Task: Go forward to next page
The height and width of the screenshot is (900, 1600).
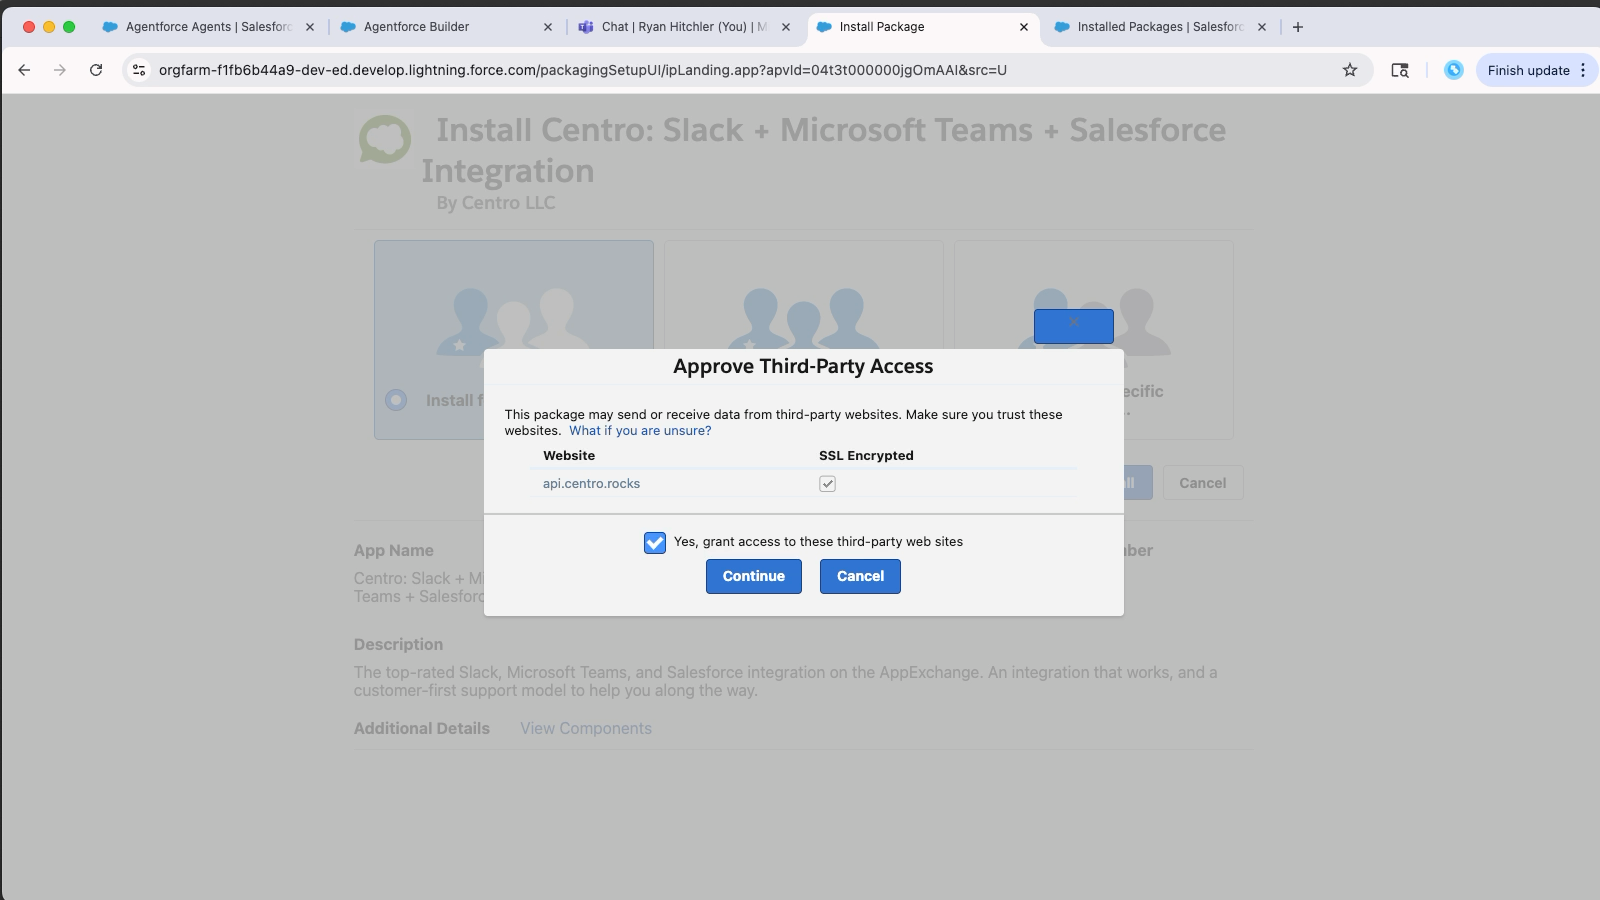Action: [x=60, y=70]
